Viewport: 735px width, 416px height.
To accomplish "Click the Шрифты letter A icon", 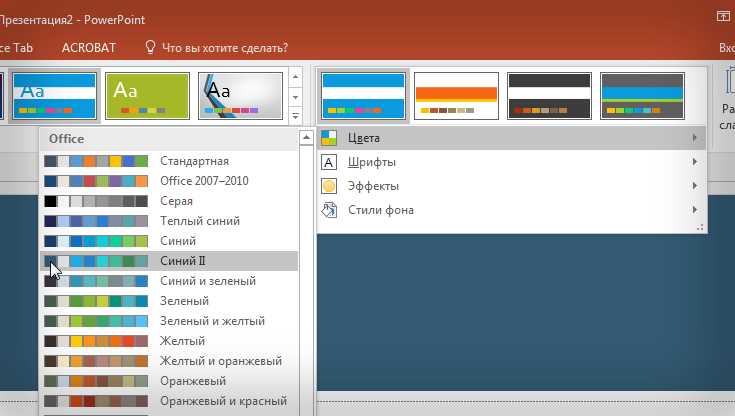I will (x=329, y=162).
